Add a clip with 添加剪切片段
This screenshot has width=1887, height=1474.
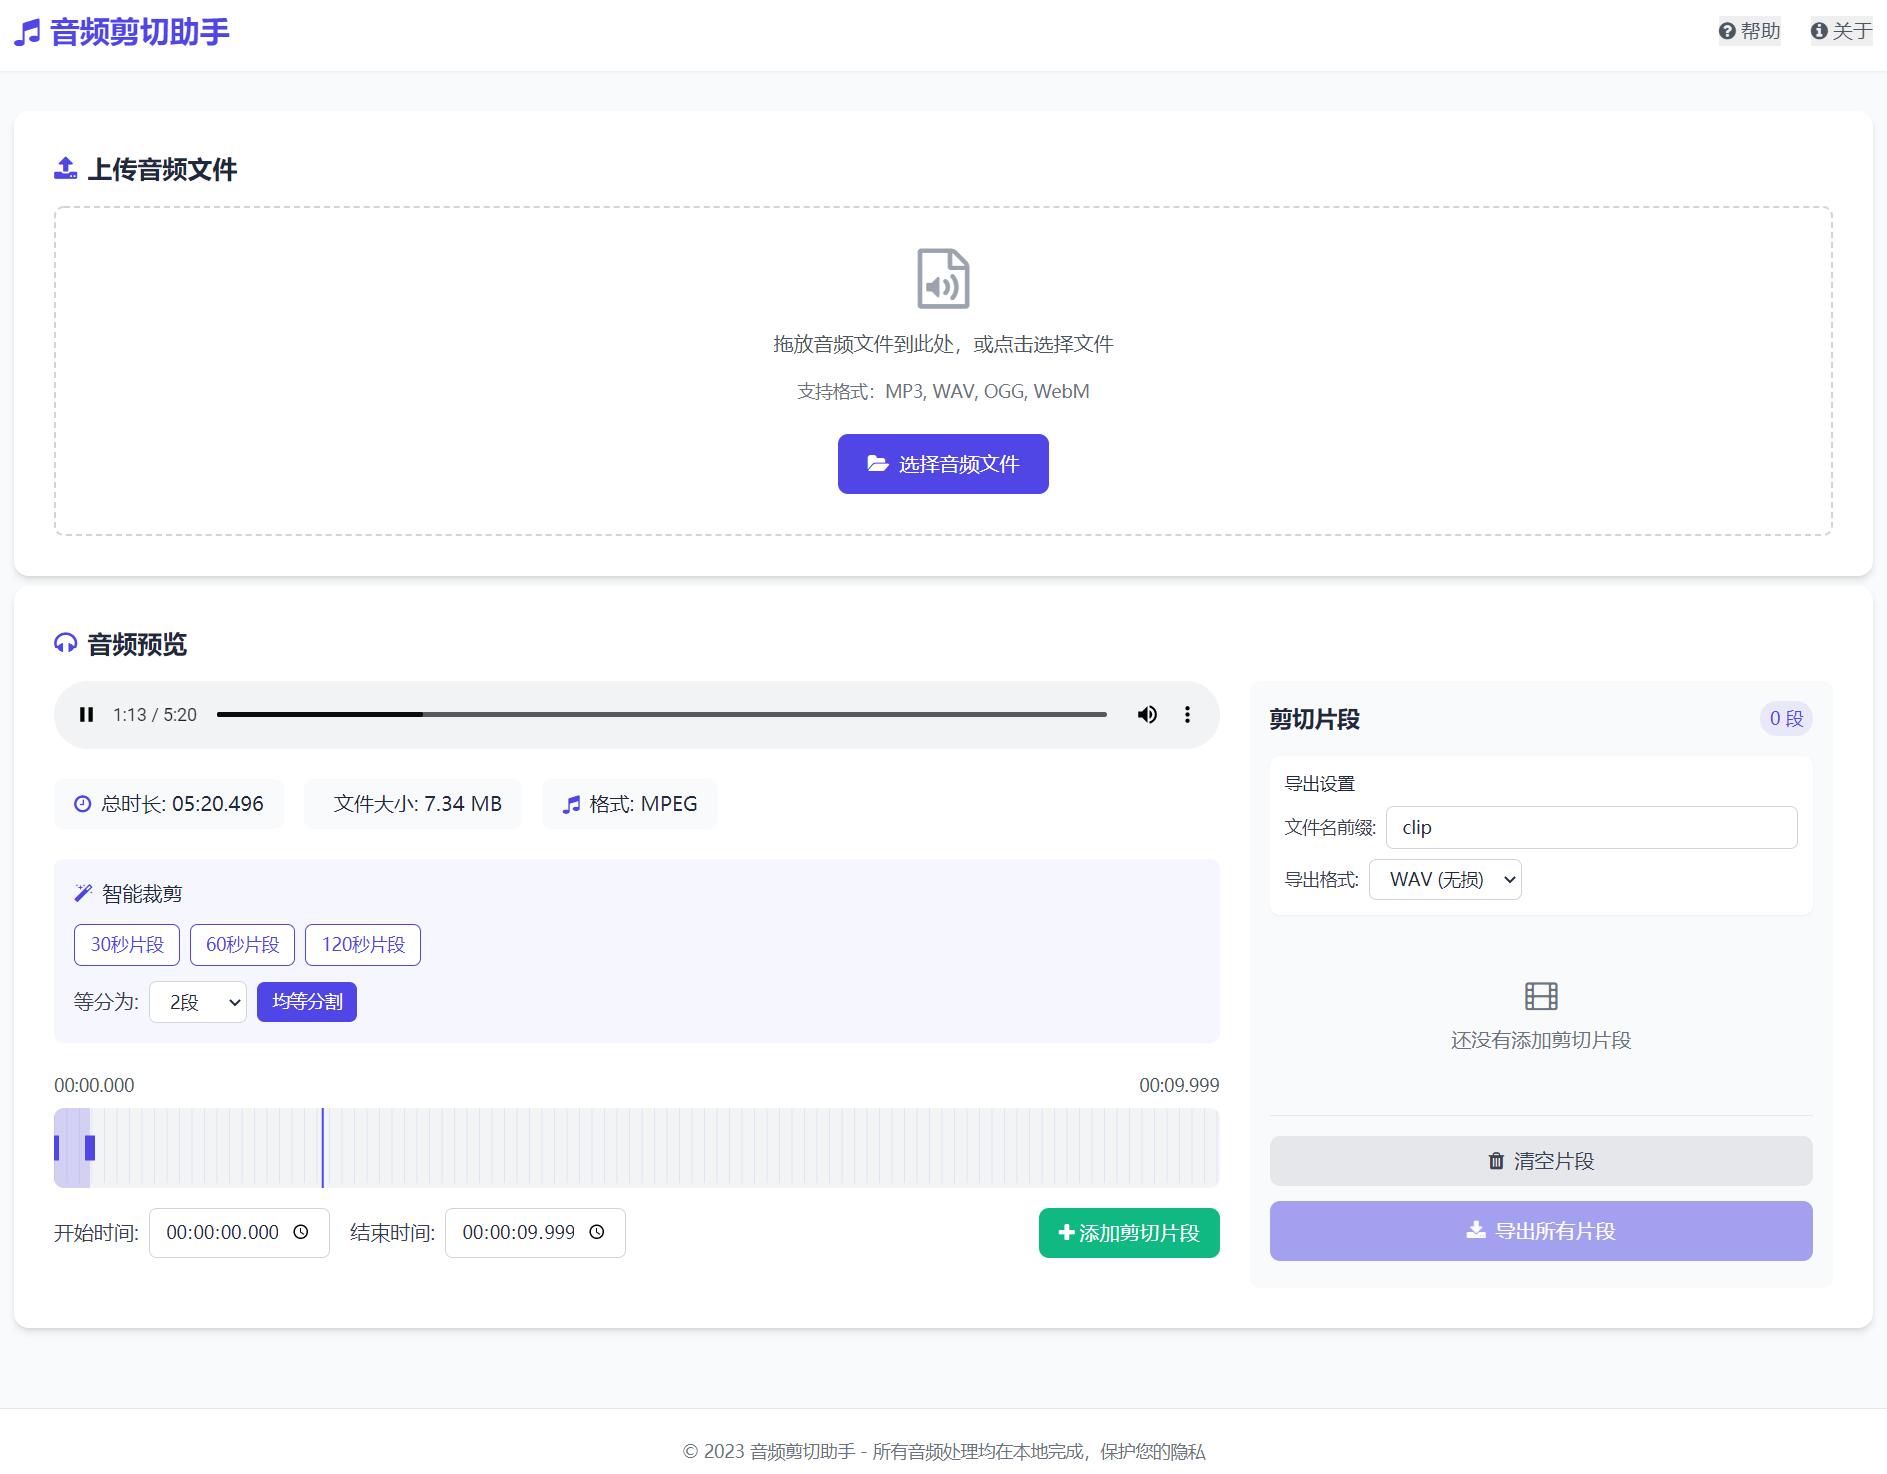1128,1233
